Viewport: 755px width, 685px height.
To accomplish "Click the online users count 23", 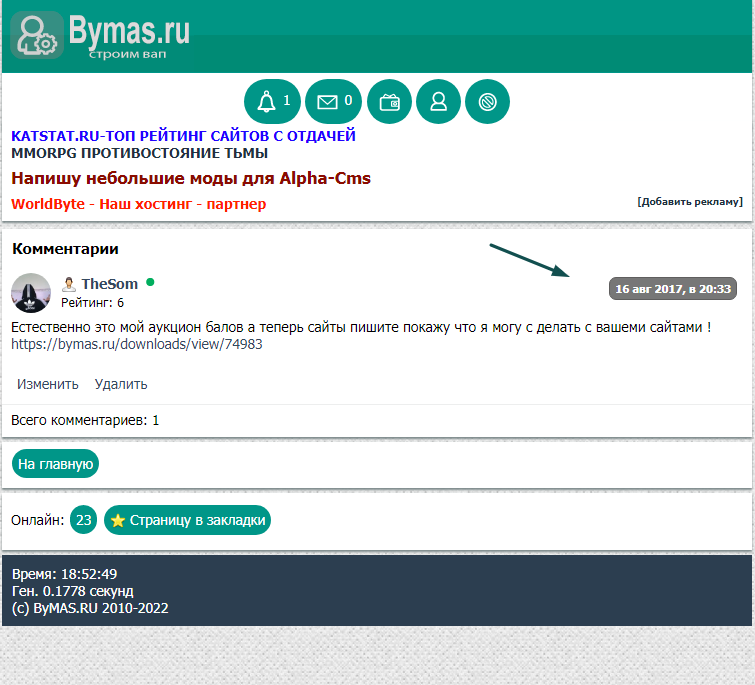I will click(x=84, y=520).
